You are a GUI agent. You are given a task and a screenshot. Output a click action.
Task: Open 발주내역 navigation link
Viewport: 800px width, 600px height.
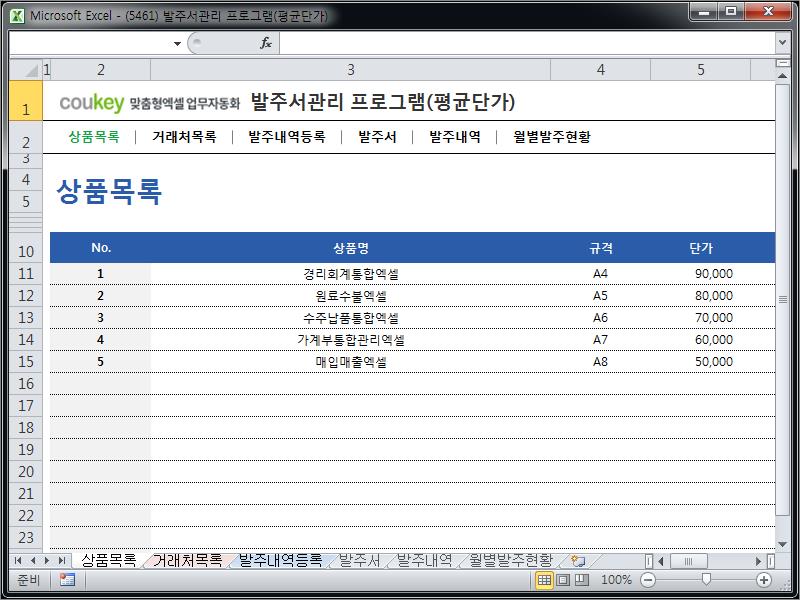point(455,137)
